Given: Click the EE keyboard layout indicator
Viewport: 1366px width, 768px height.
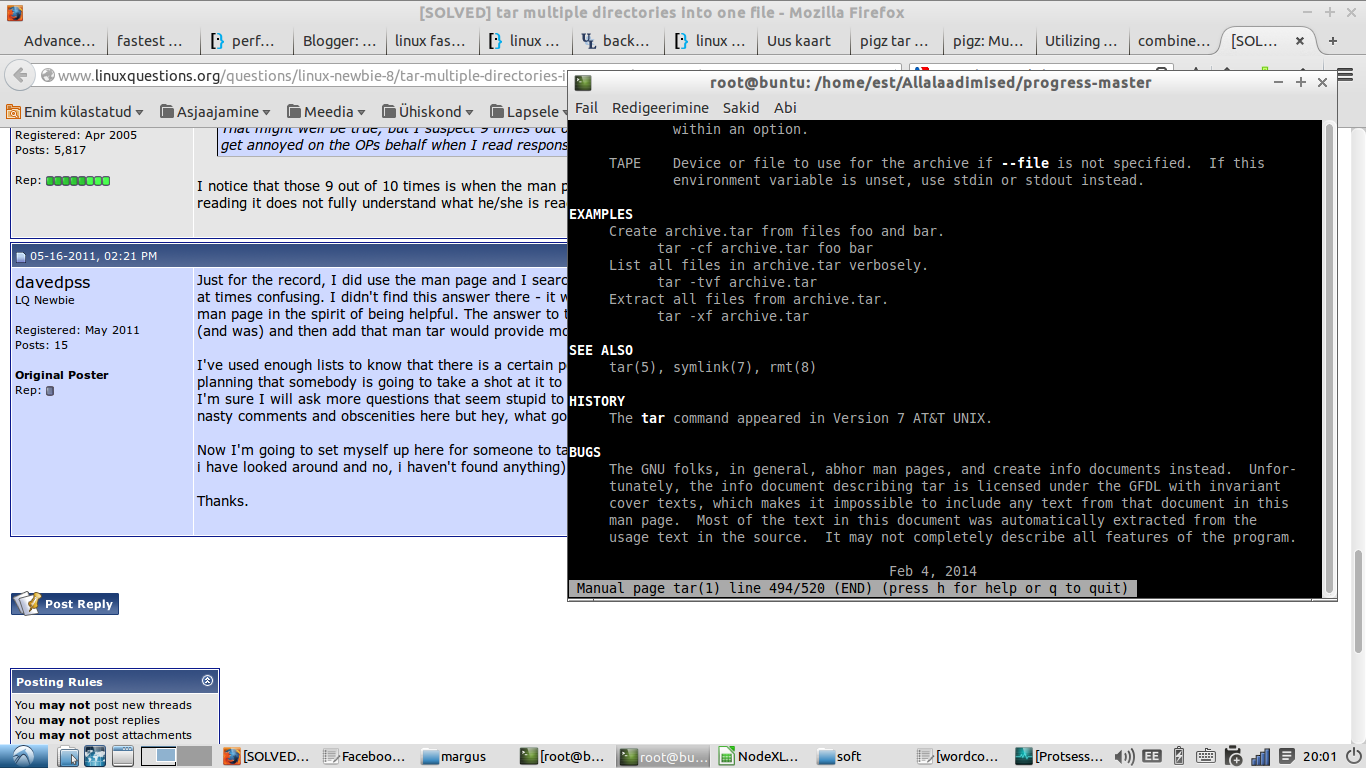Looking at the screenshot, I should (x=1152, y=756).
